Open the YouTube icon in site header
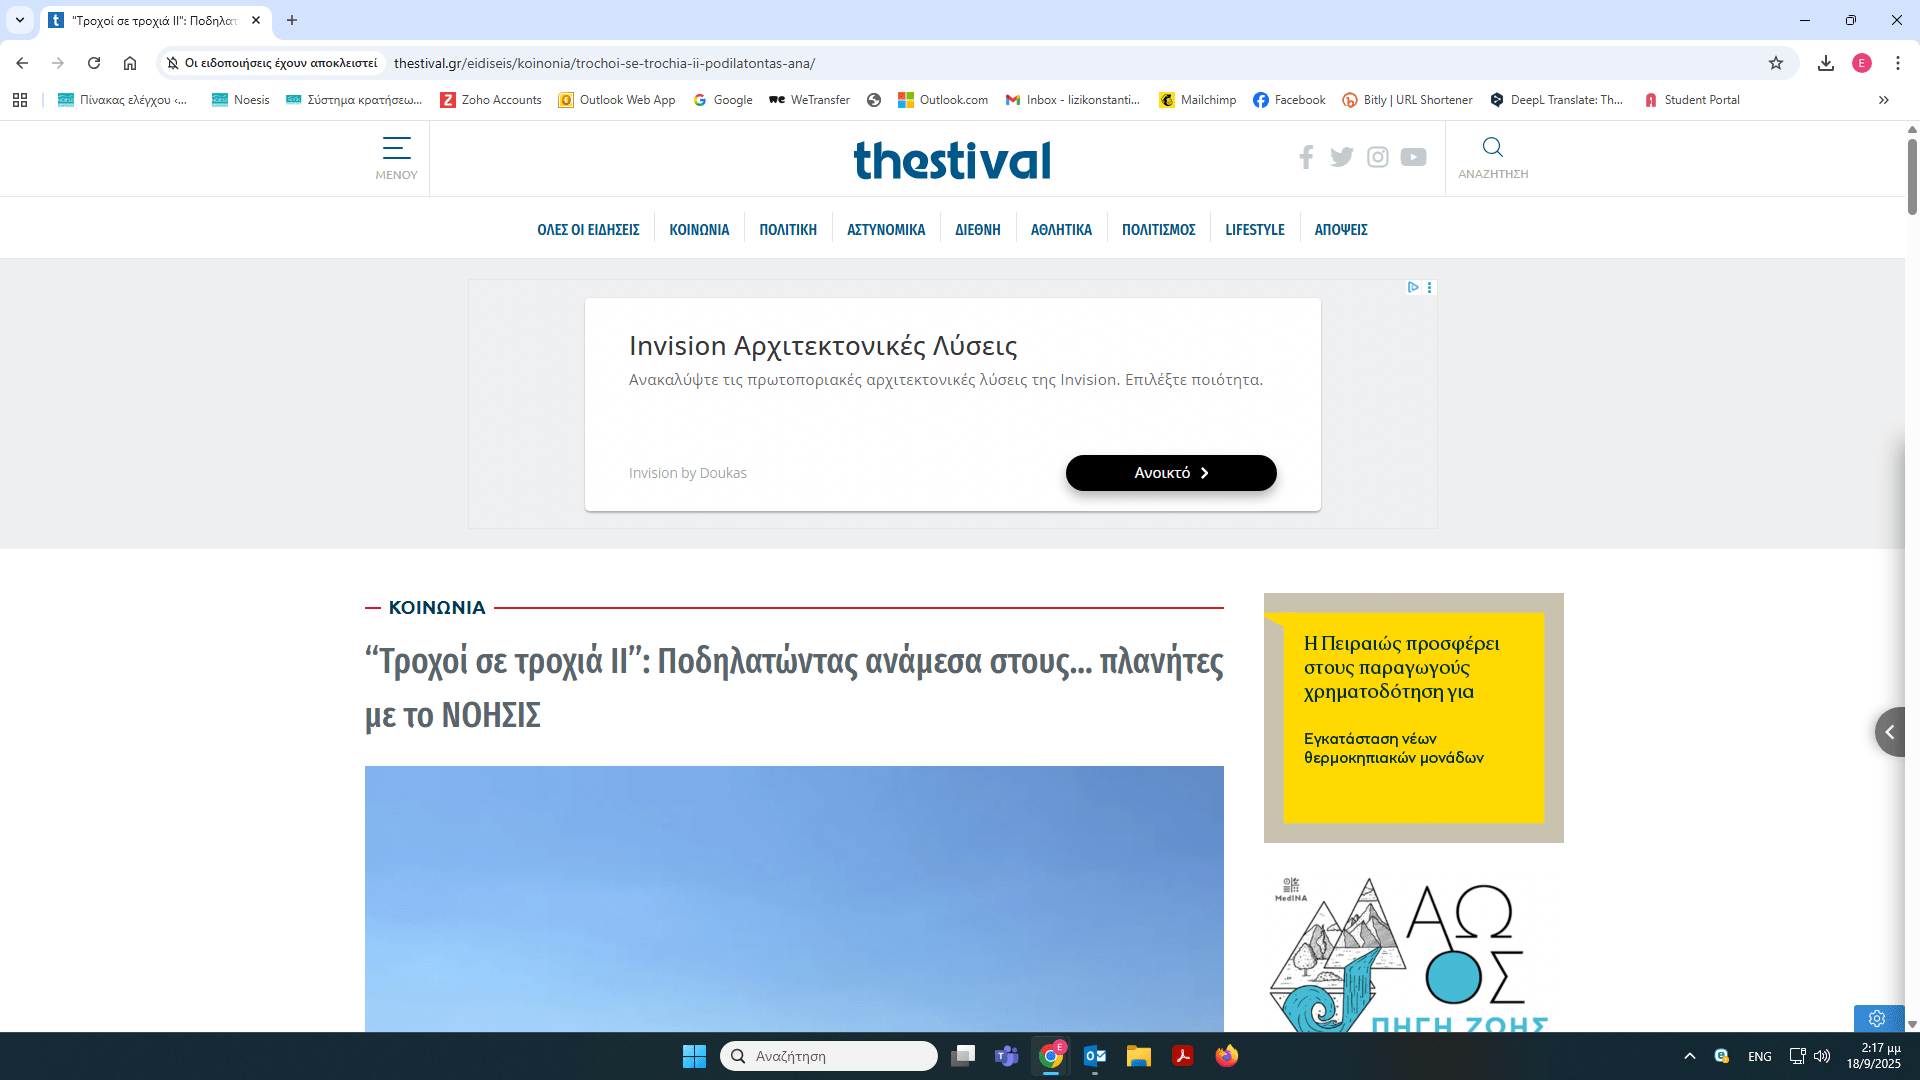This screenshot has height=1080, width=1920. pyautogui.click(x=1413, y=157)
